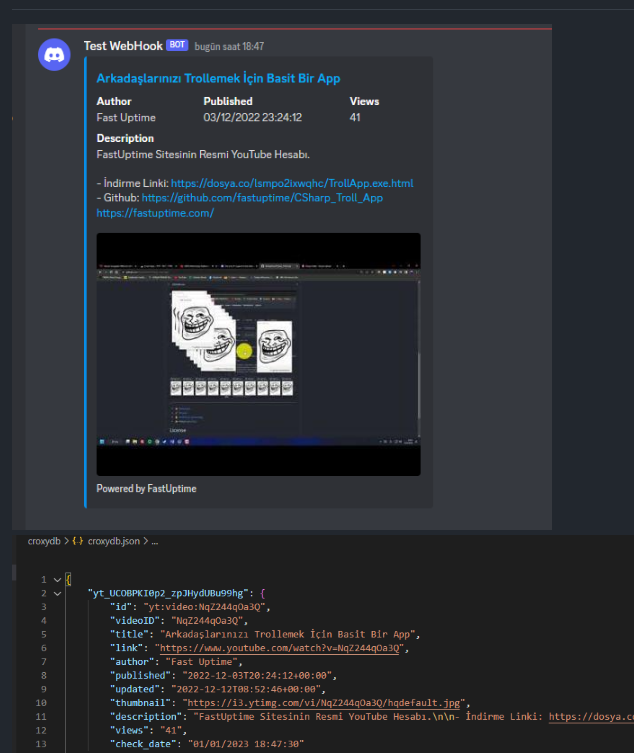This screenshot has width=634, height=753.
Task: Click the views value "41" on line 12
Action: tap(171, 730)
